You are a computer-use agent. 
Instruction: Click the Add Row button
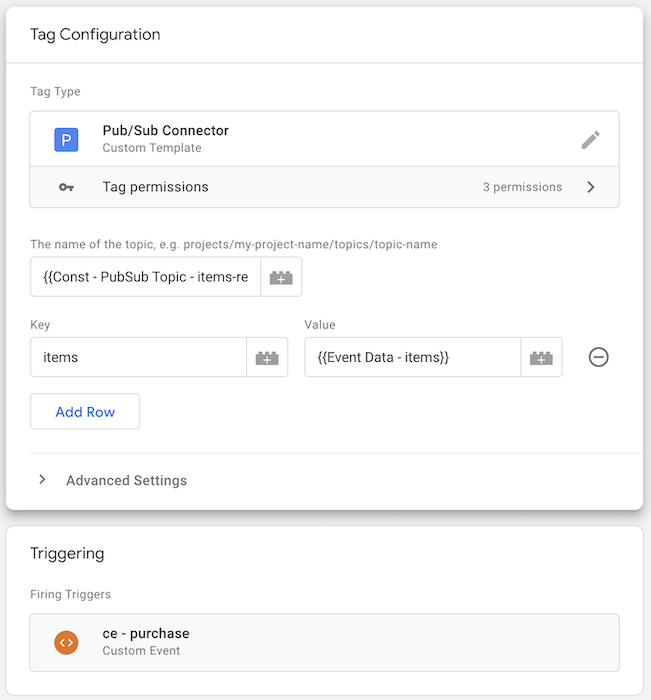point(85,412)
